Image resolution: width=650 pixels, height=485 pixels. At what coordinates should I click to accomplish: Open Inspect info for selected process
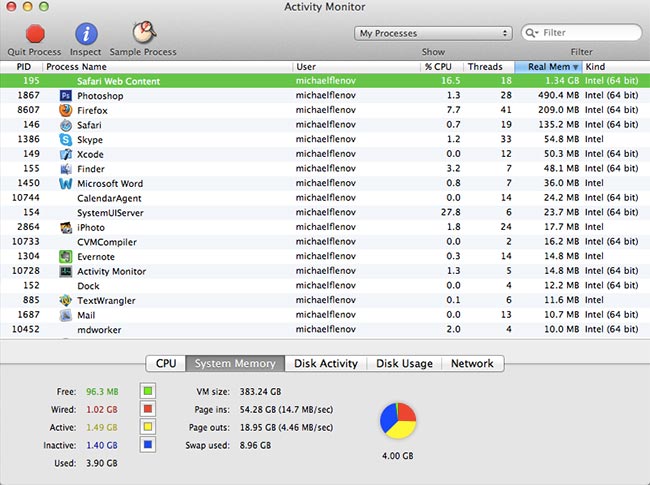86,34
